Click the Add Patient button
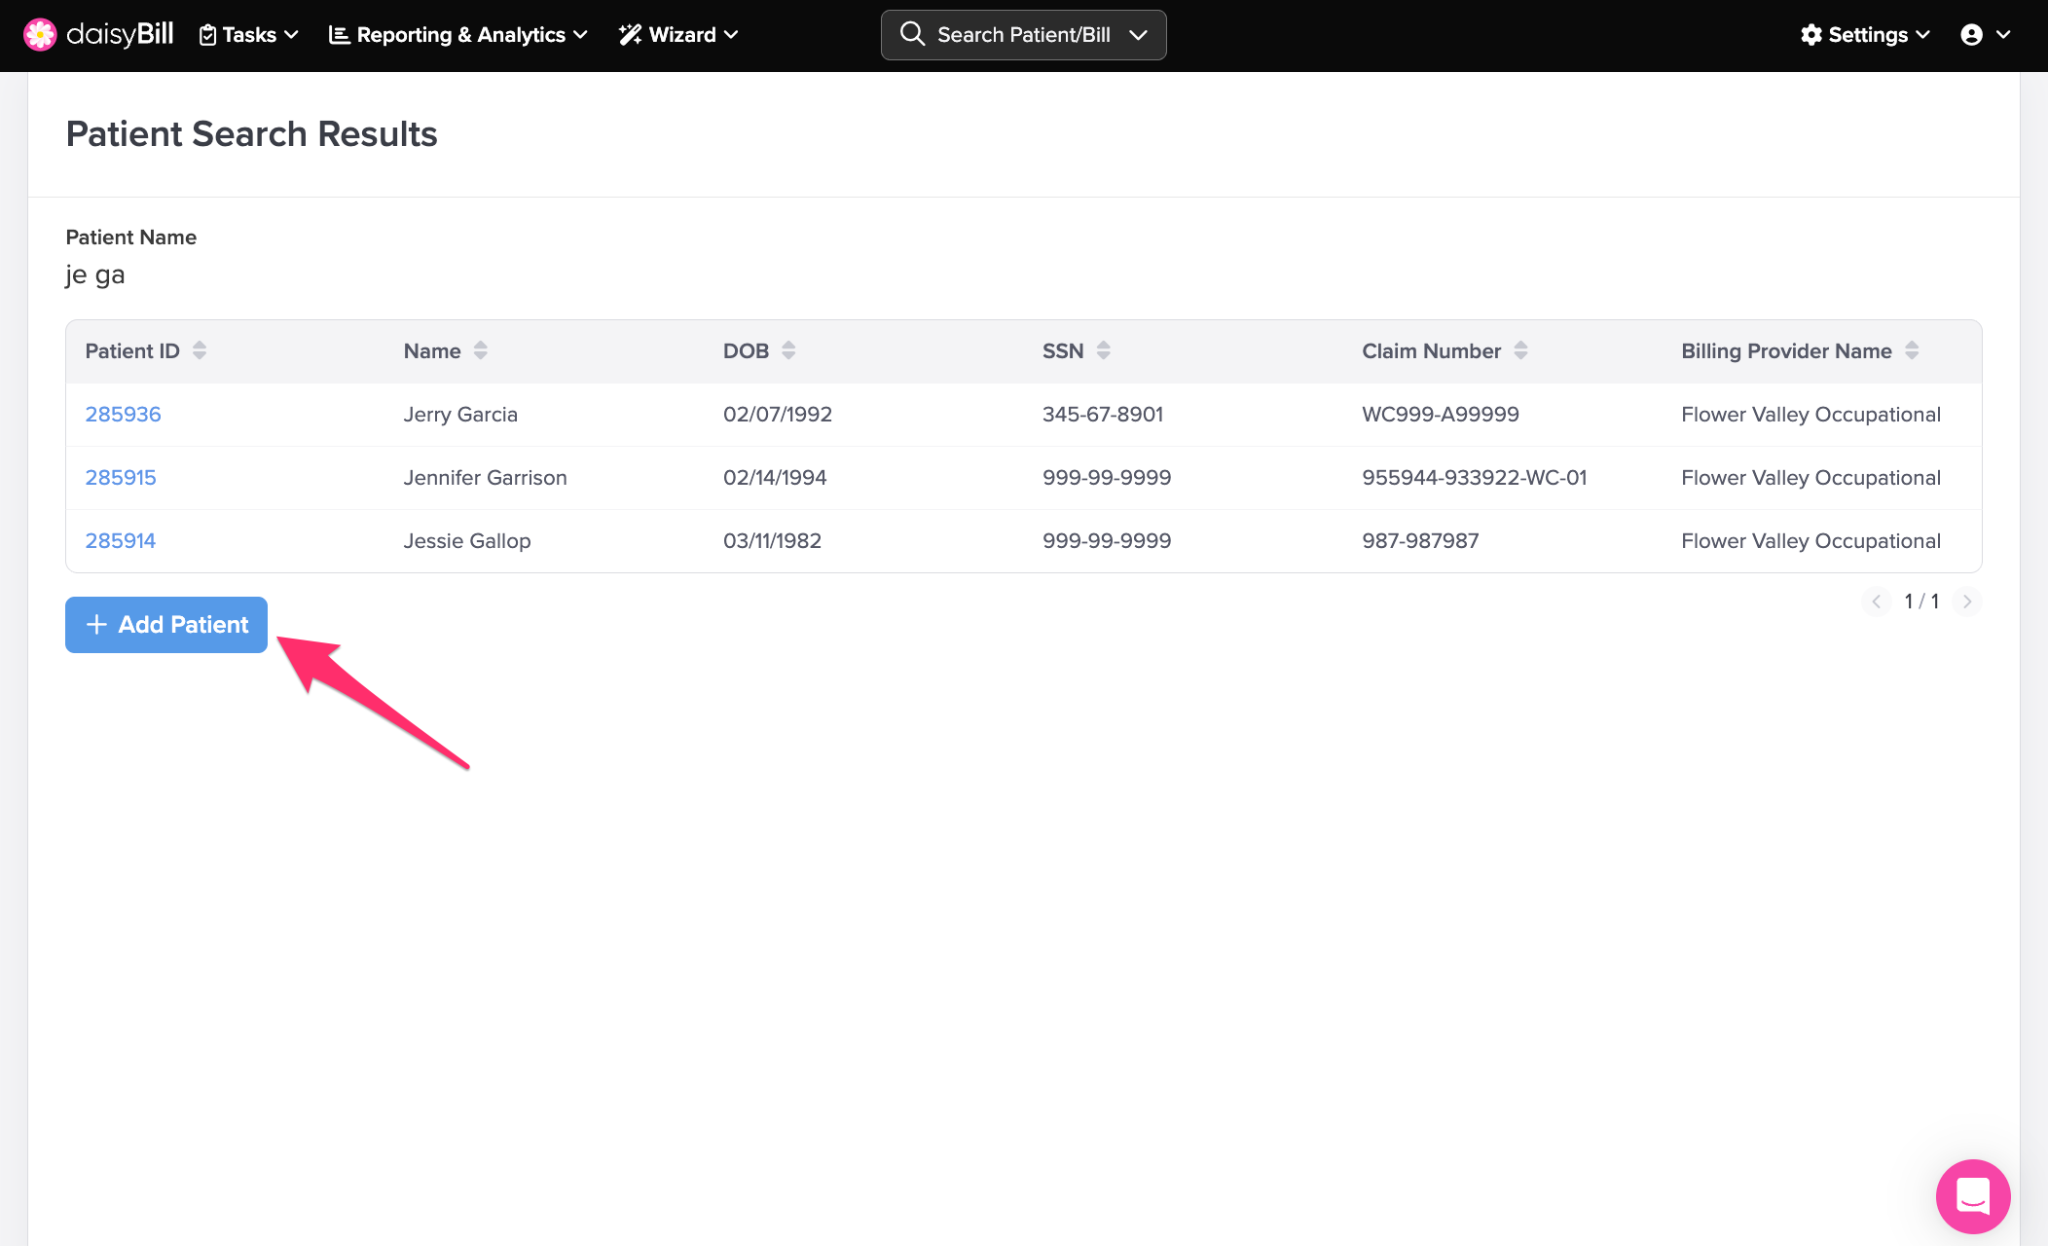Viewport: 2048px width, 1246px height. (x=166, y=624)
